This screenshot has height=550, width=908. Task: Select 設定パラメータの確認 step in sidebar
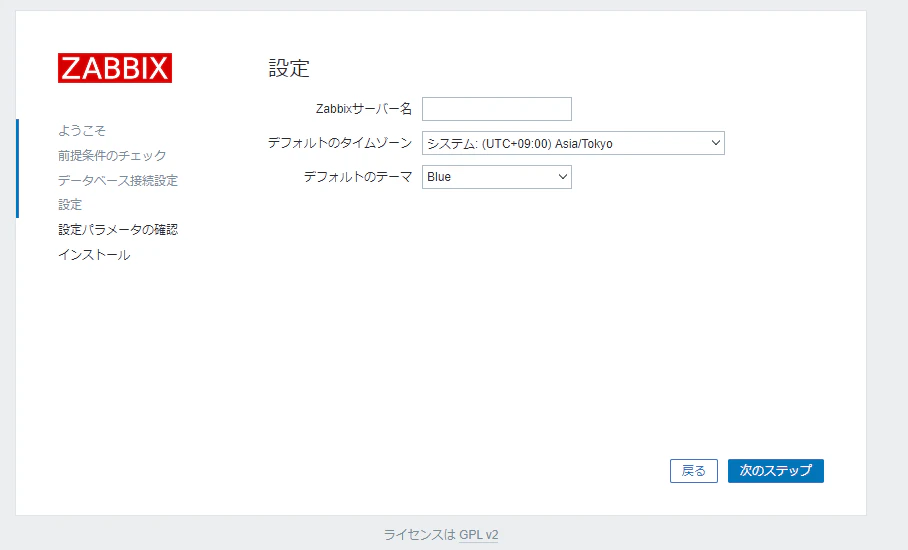pos(118,229)
